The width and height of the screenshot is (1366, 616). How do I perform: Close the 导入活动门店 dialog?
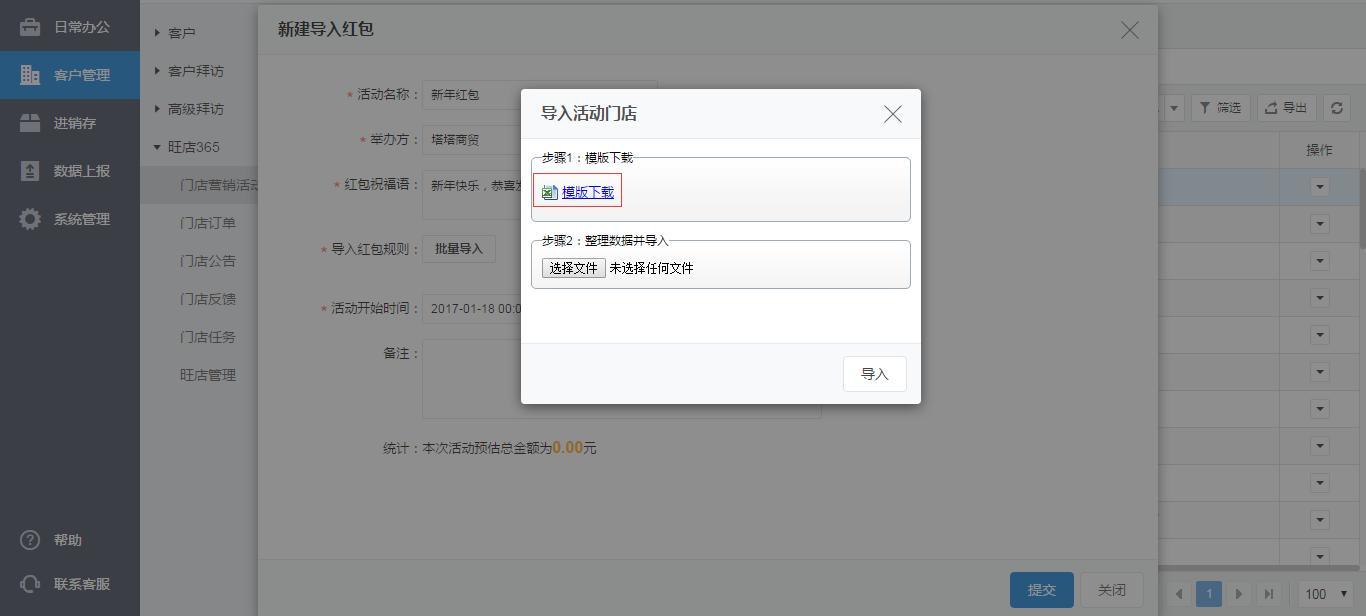pos(892,114)
